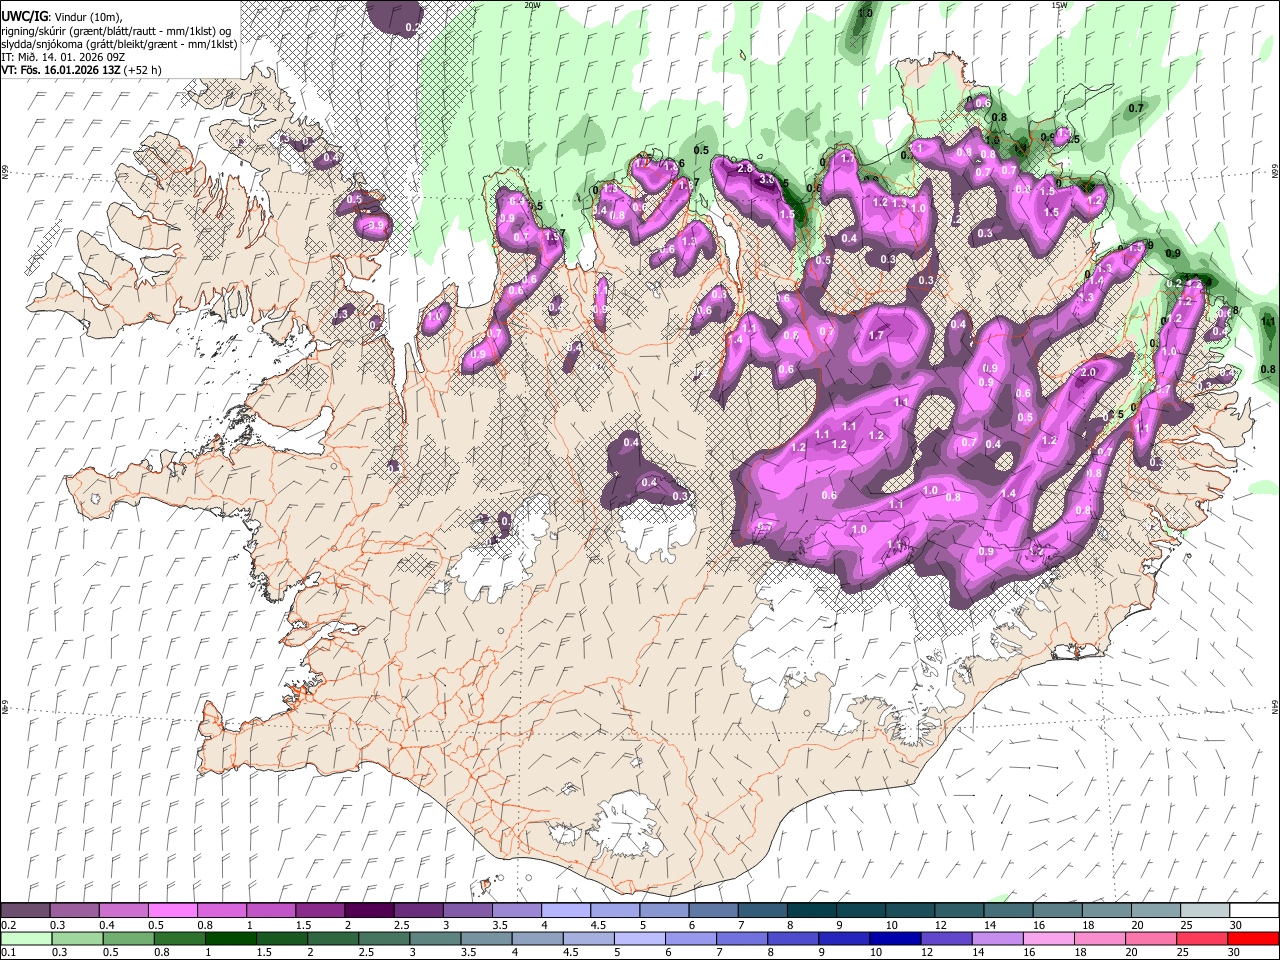Screen dimensions: 1280x960
Task: Click the valid time 'VT: Fös. 16.01.2026 13Z'
Action: tap(62, 70)
